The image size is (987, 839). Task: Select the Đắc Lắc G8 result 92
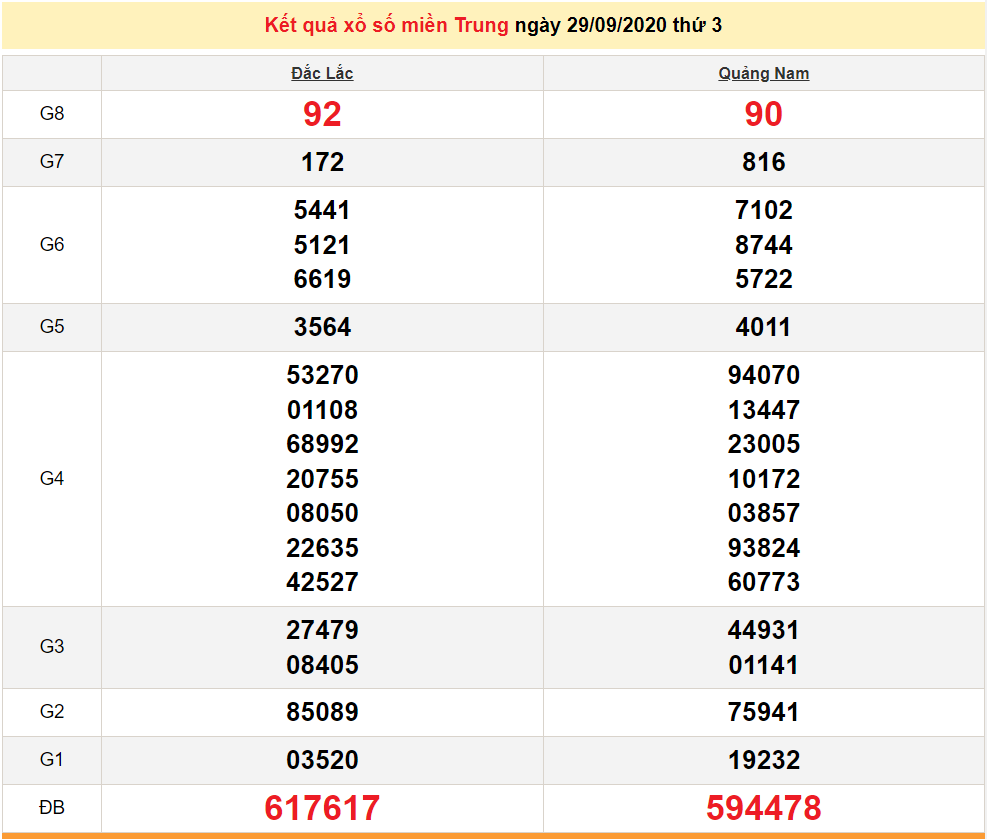pyautogui.click(x=322, y=115)
